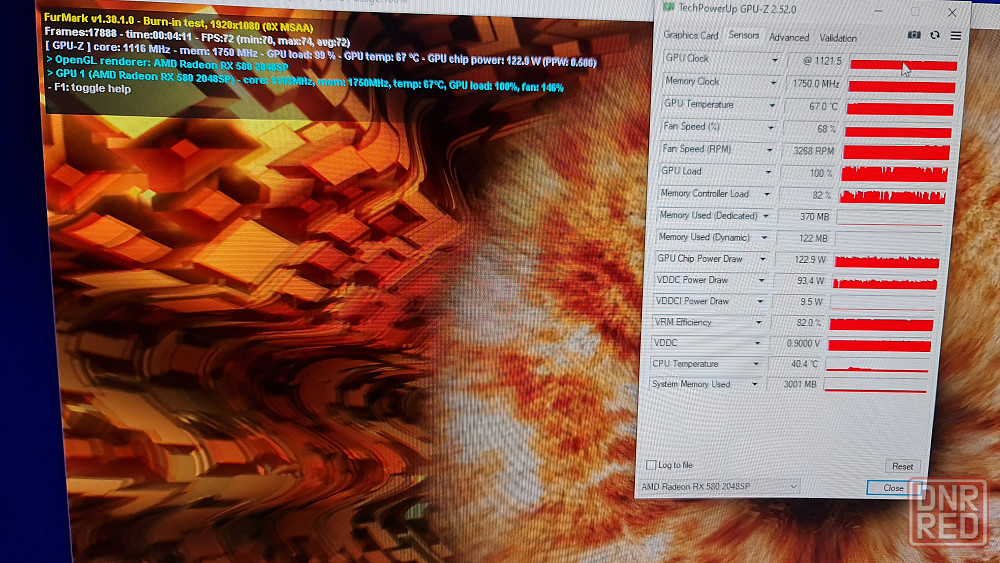Click the GPU Clock history graph
The width and height of the screenshot is (1000, 563).
point(904,64)
